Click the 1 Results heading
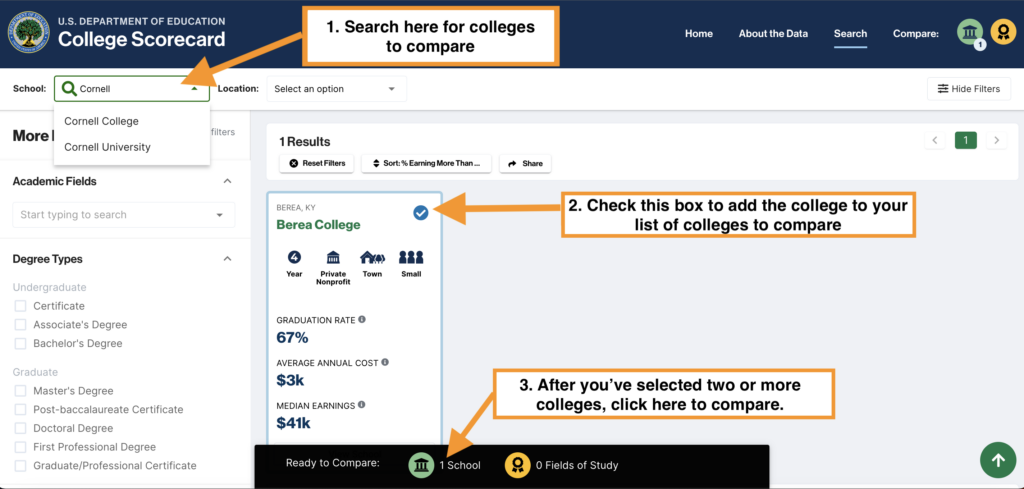This screenshot has height=489, width=1024. point(304,142)
